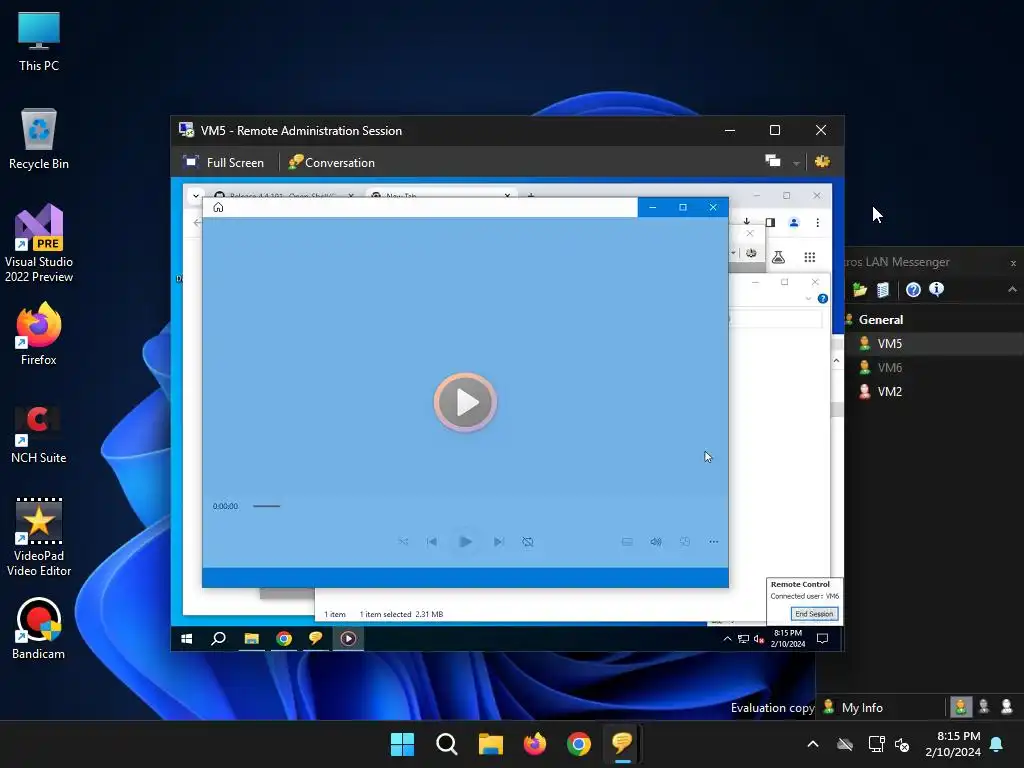Select the VideoPad Video Editor desktop shortcut
This screenshot has width=1024, height=768.
coord(39,537)
